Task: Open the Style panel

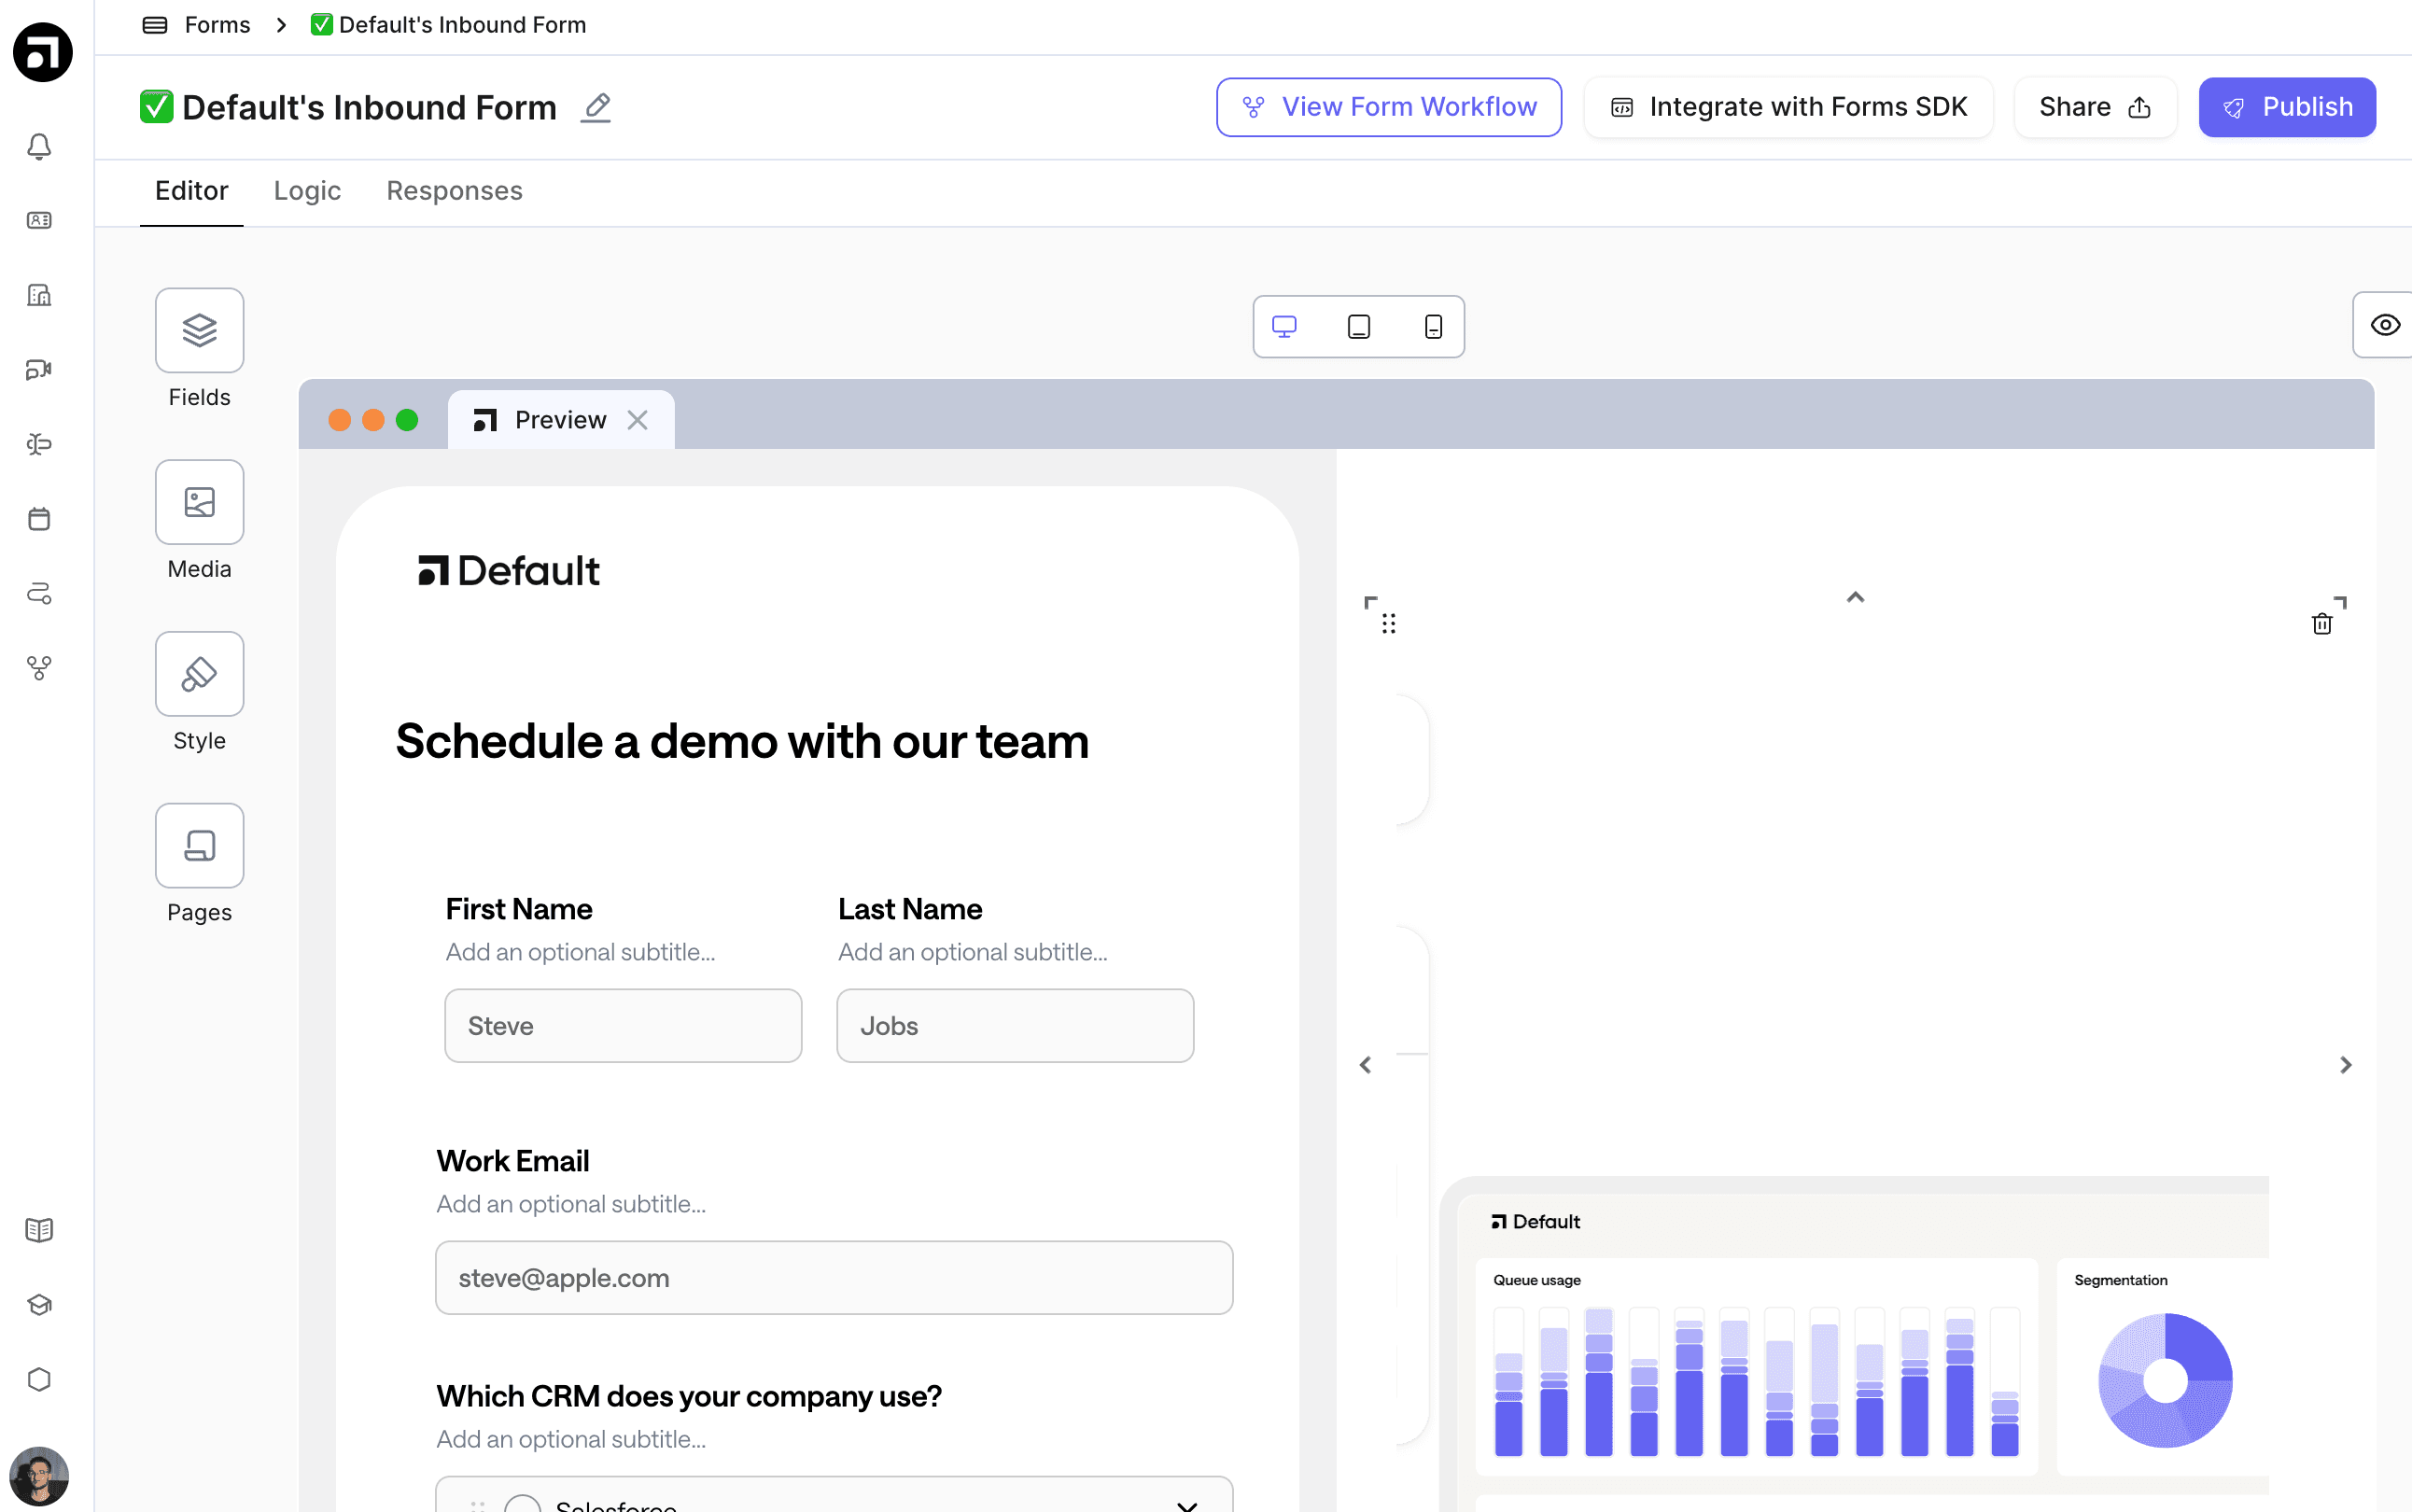Action: (199, 674)
